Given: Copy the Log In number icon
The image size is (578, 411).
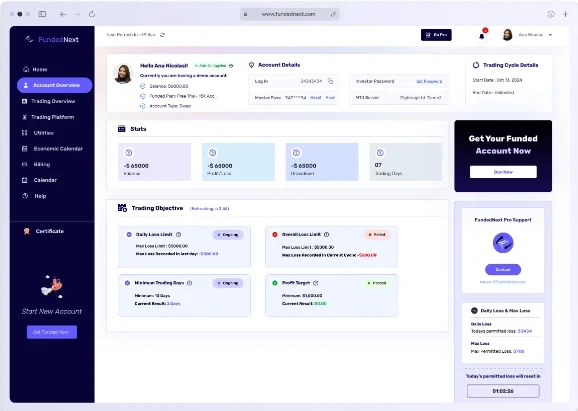Looking at the screenshot, I should (330, 81).
